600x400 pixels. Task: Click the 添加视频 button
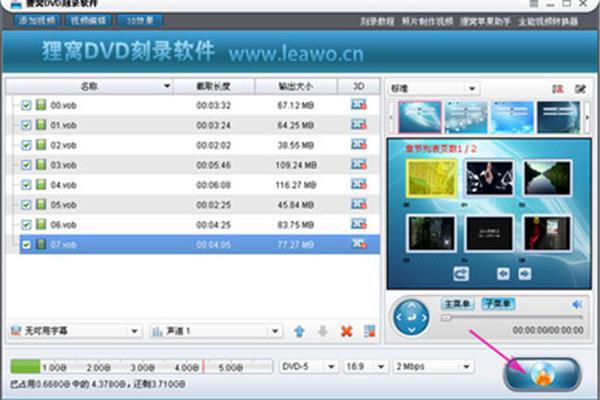coord(37,20)
